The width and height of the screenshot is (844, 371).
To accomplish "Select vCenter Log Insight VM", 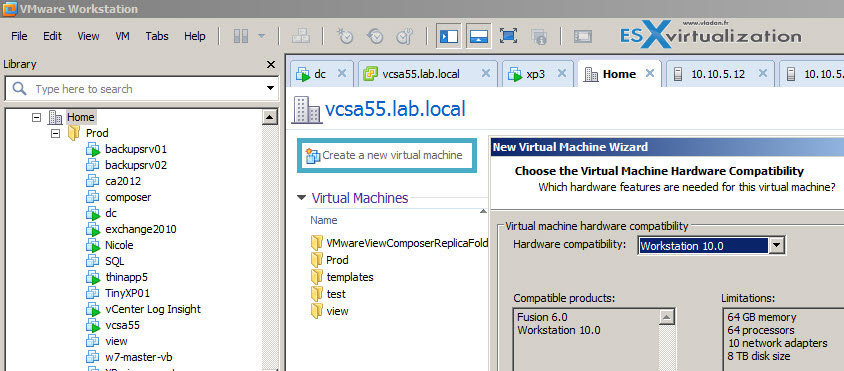I will point(153,309).
